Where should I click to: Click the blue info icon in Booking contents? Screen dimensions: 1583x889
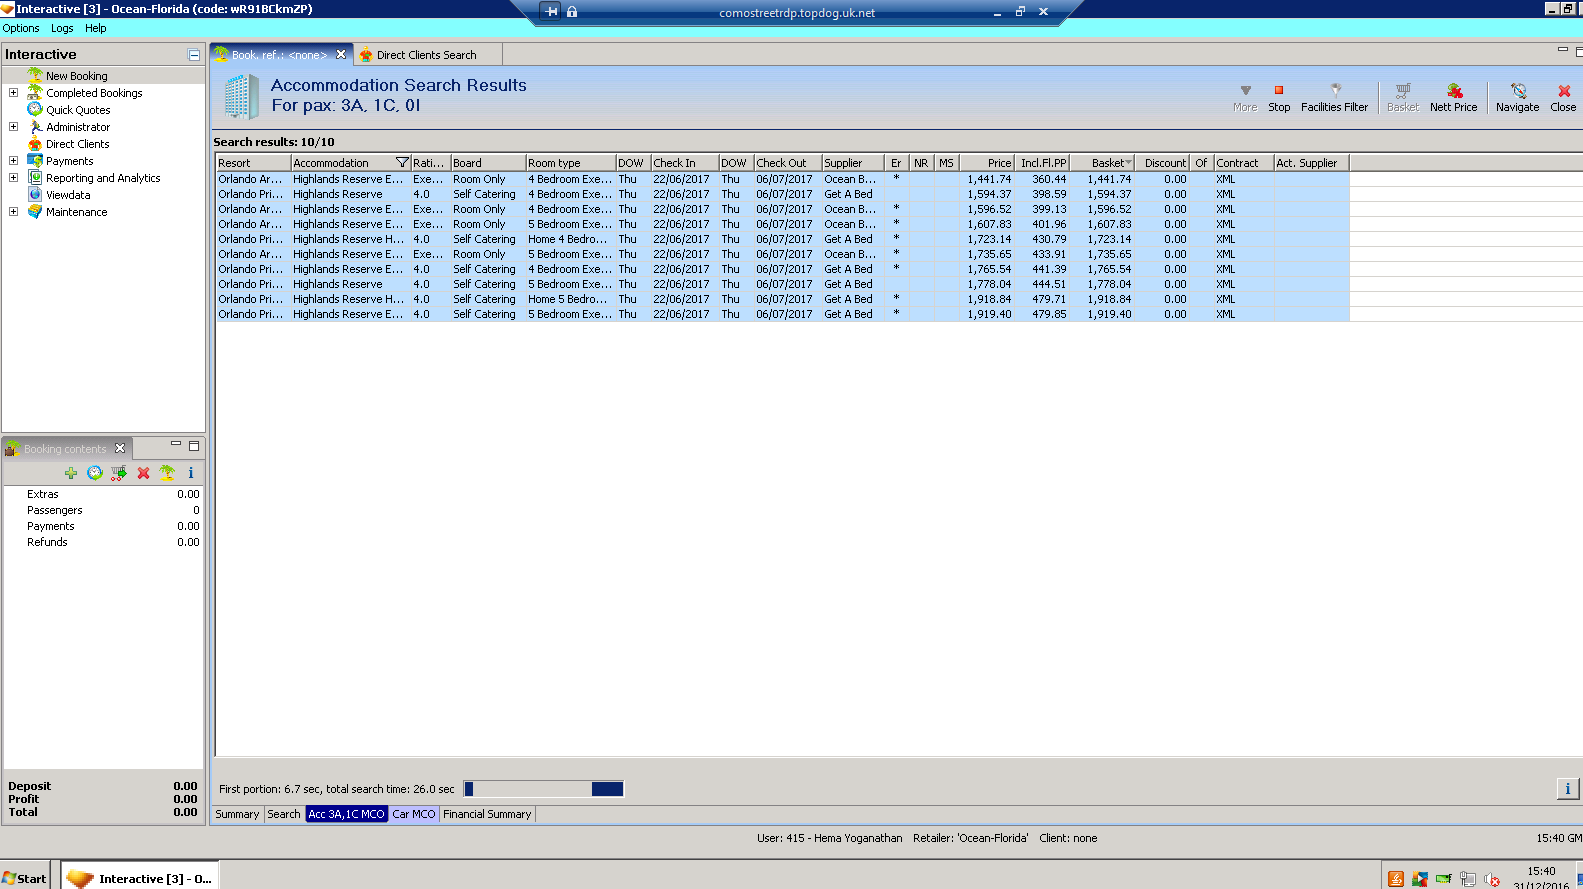click(191, 473)
